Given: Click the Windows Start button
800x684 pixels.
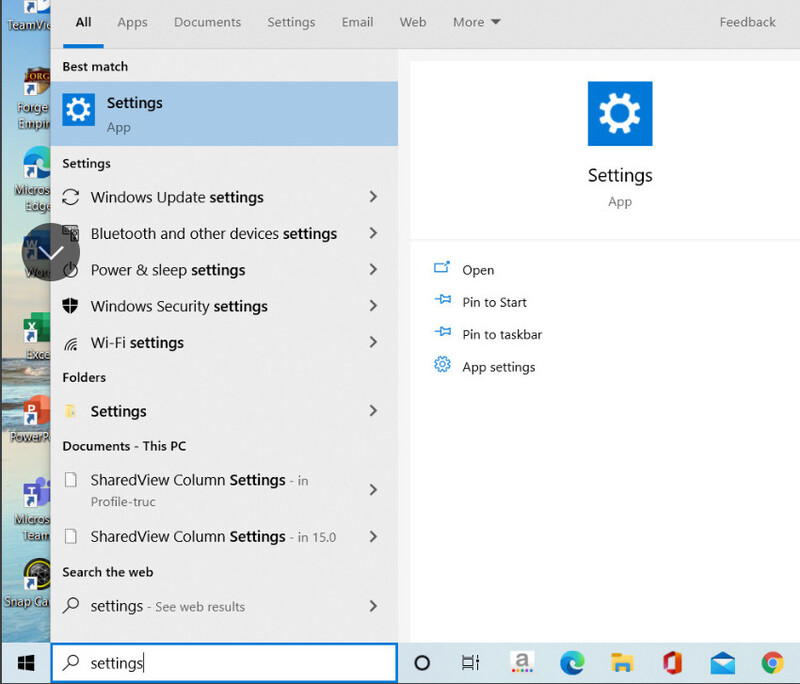Looking at the screenshot, I should (x=26, y=663).
